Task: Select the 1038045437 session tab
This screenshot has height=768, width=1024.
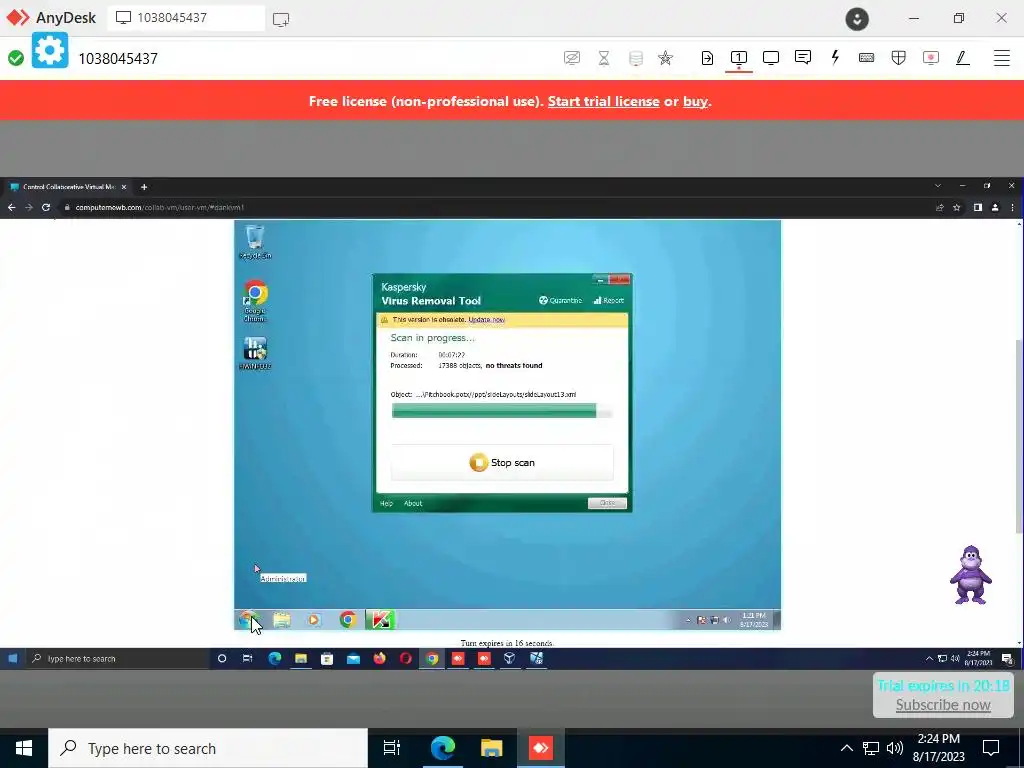Action: click(x=186, y=18)
